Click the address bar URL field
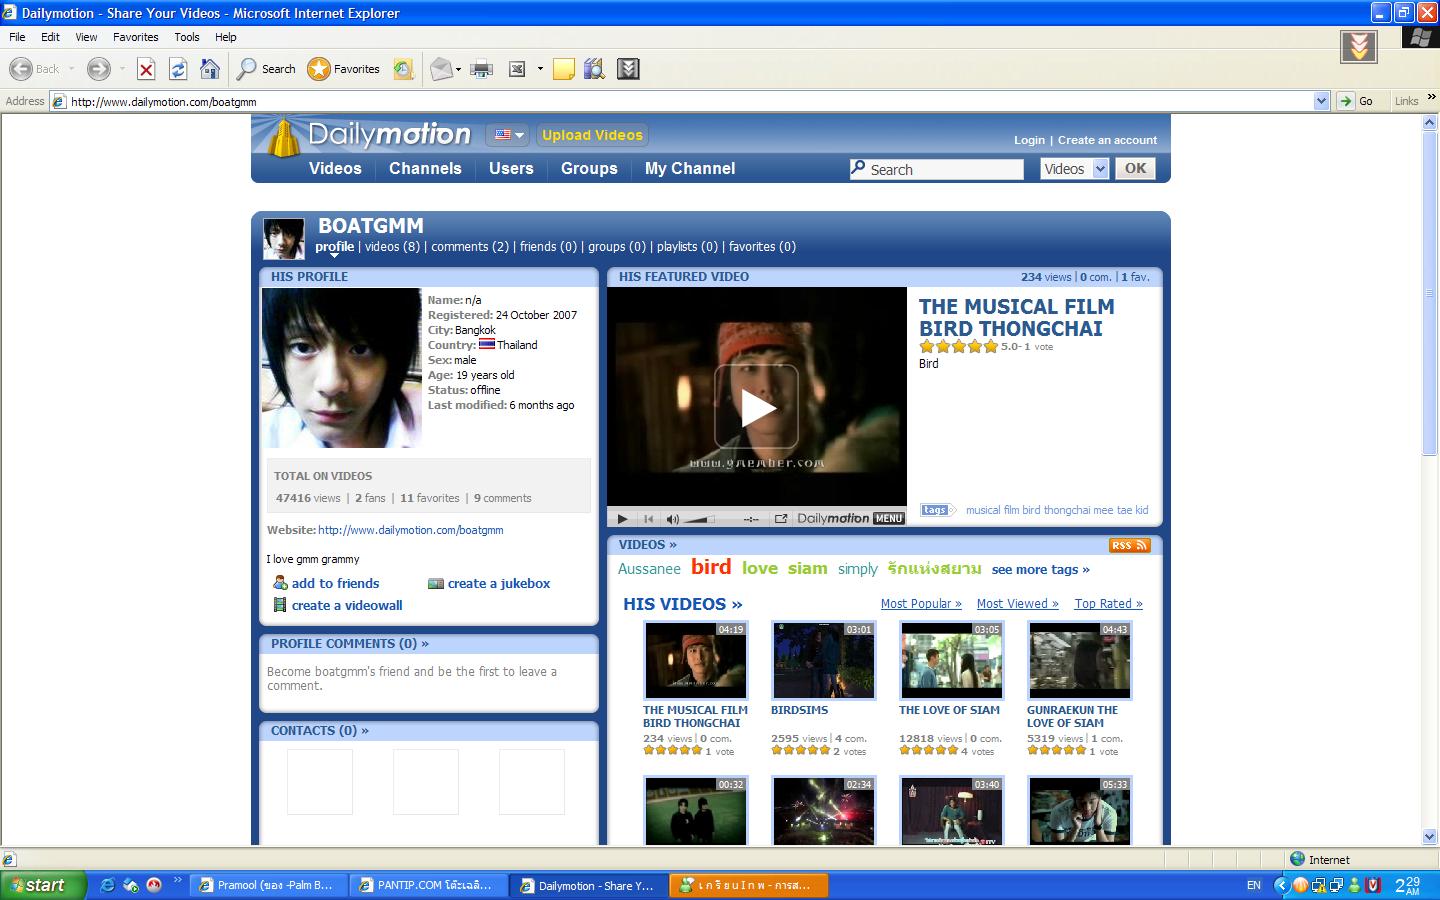This screenshot has width=1440, height=900. click(690, 101)
